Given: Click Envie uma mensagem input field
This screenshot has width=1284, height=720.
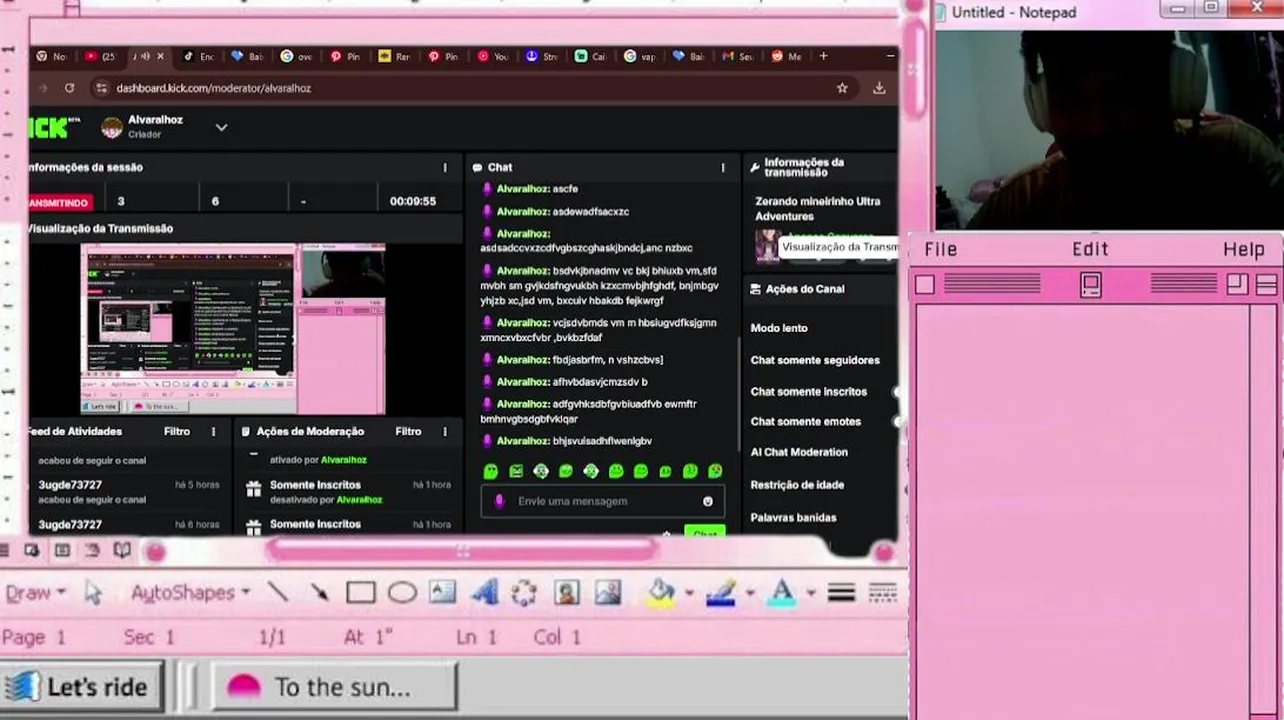Looking at the screenshot, I should click(602, 501).
